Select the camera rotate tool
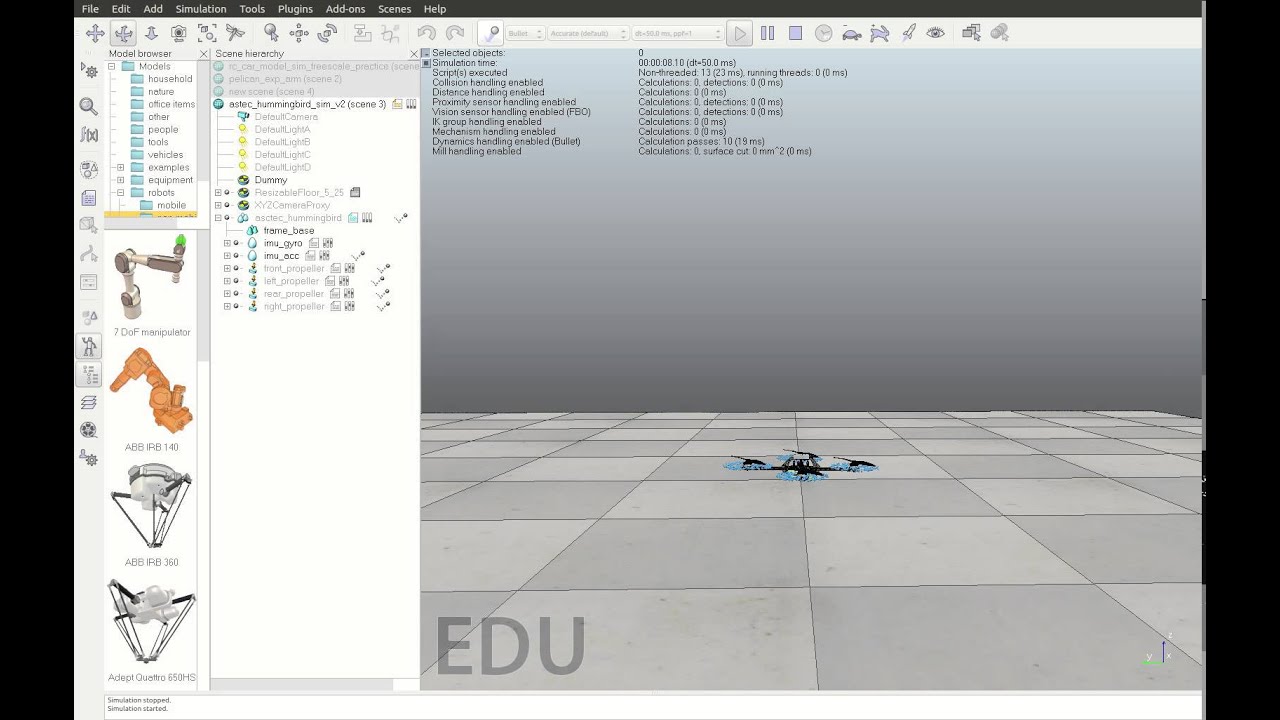Viewport: 1280px width, 720px height. point(123,33)
